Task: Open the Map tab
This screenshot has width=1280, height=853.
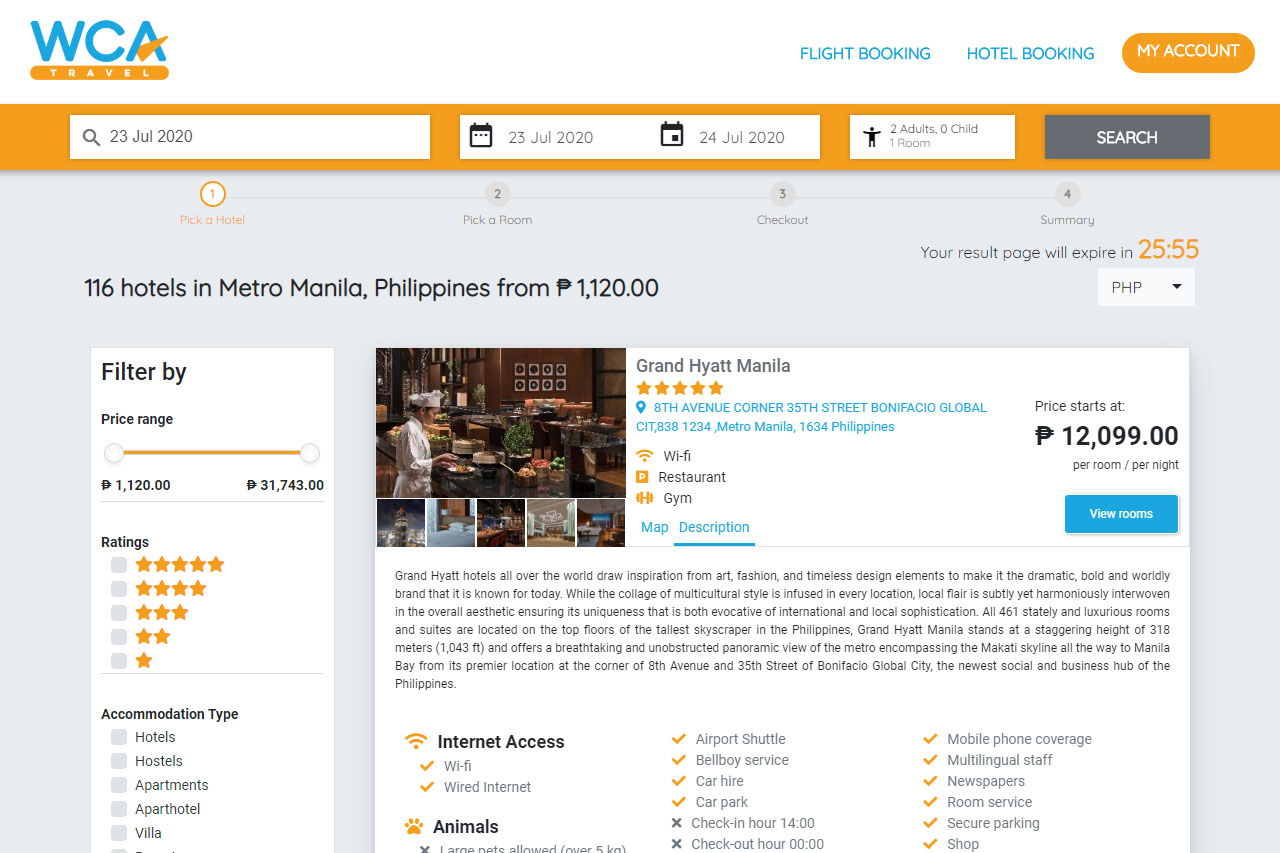Action: [655, 527]
